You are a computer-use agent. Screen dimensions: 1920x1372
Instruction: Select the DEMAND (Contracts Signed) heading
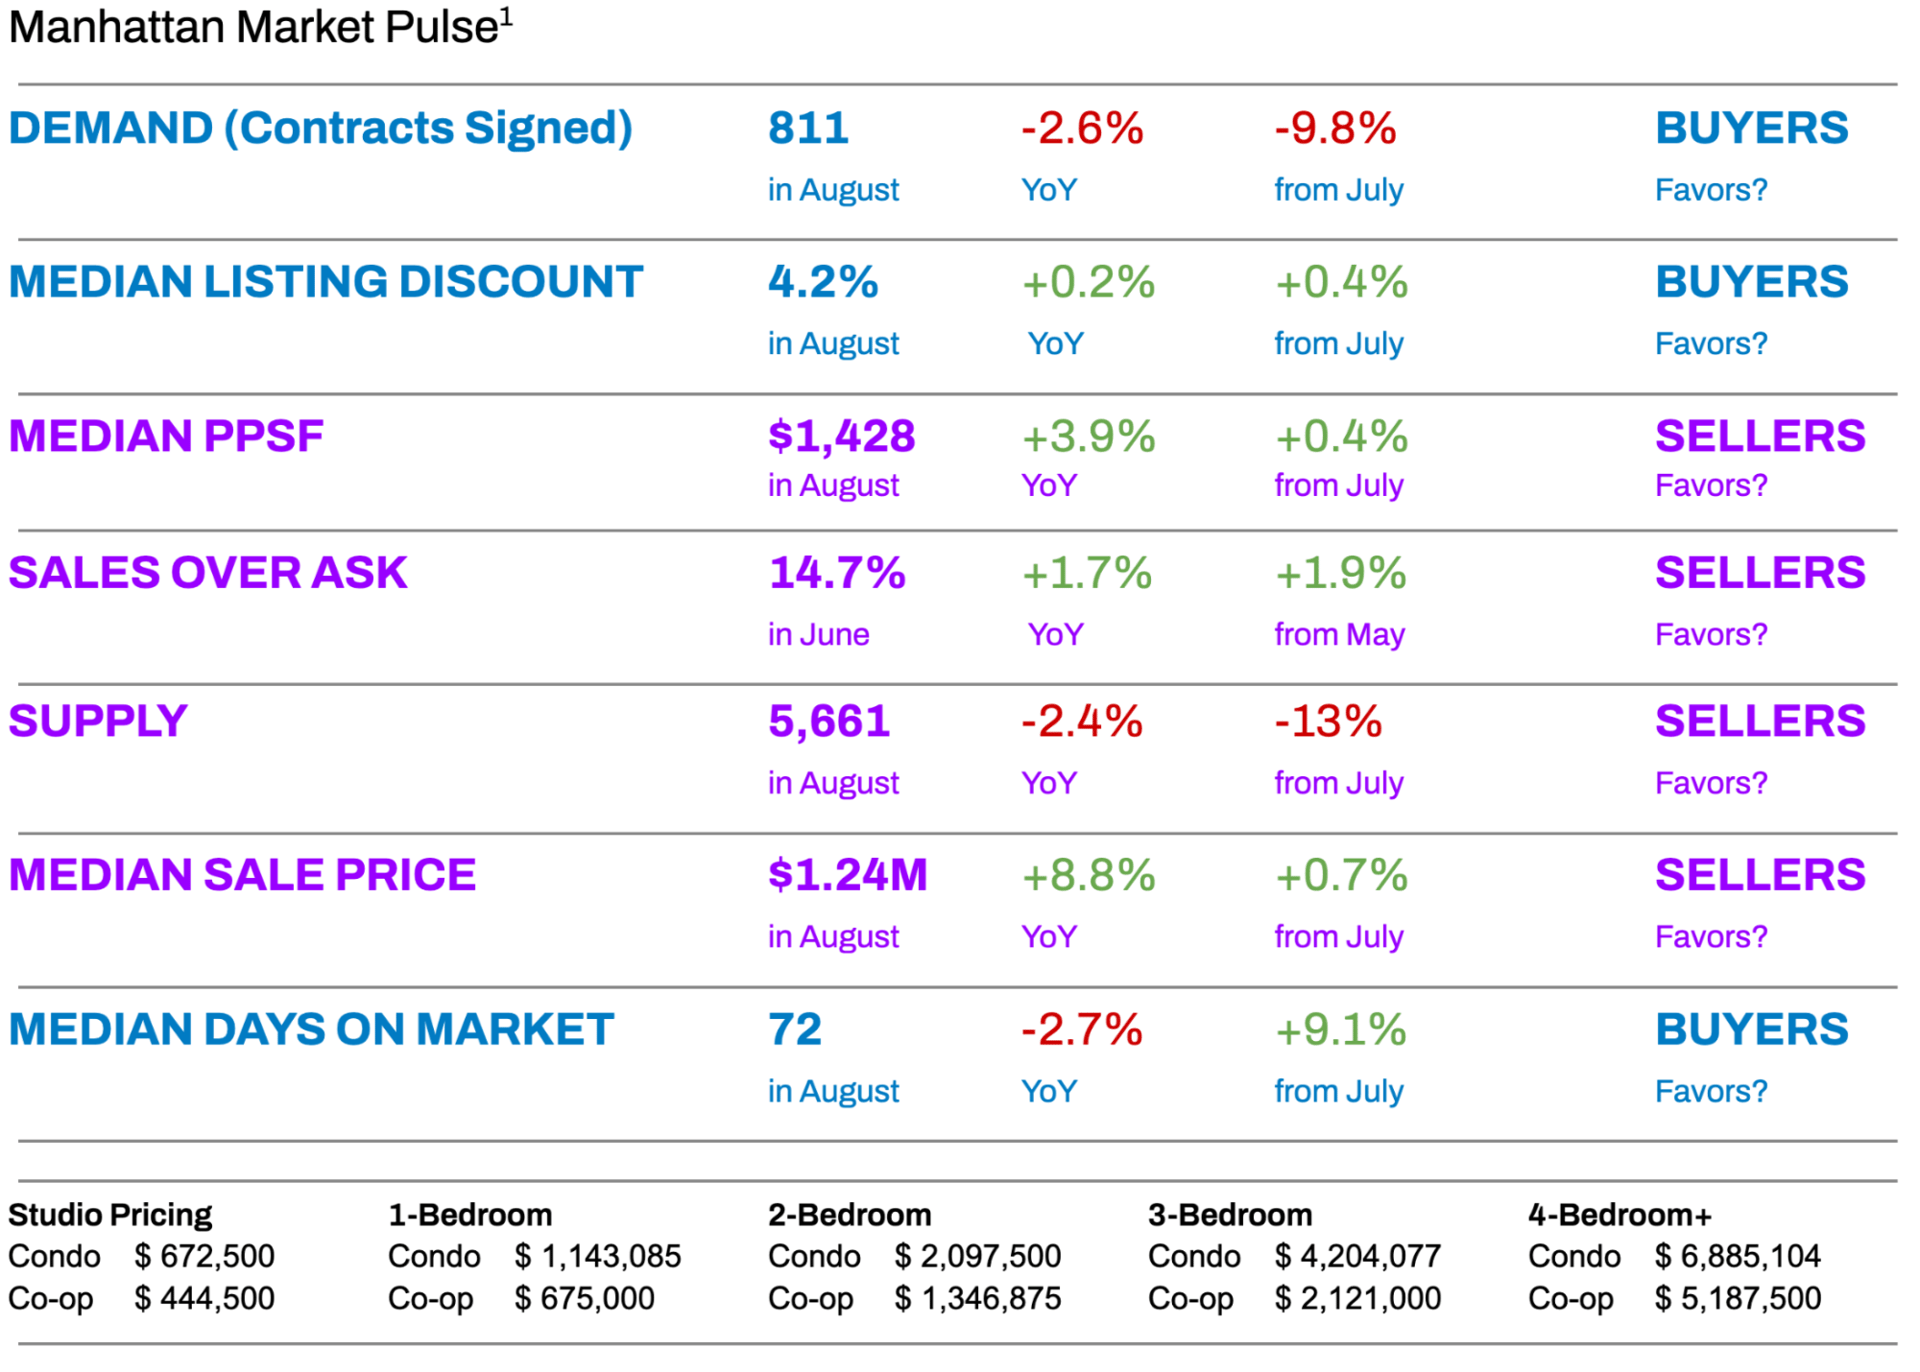tap(320, 128)
